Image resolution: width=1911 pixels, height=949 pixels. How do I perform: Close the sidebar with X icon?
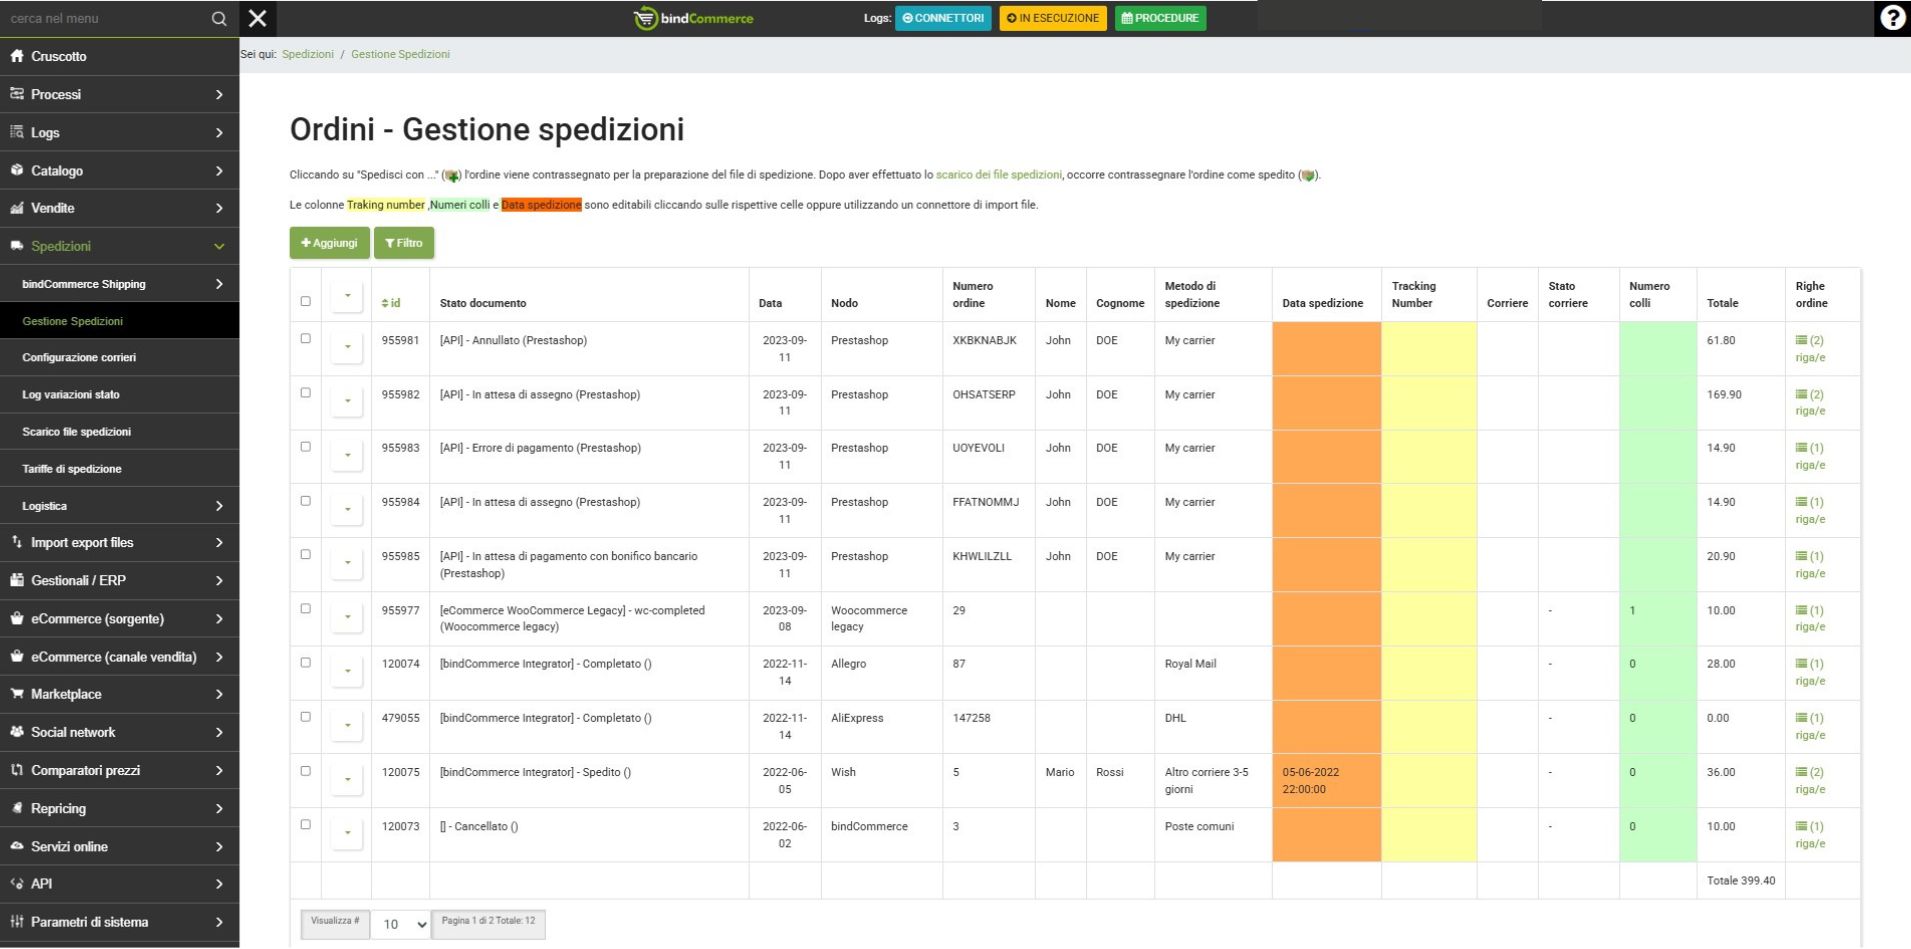coord(258,18)
